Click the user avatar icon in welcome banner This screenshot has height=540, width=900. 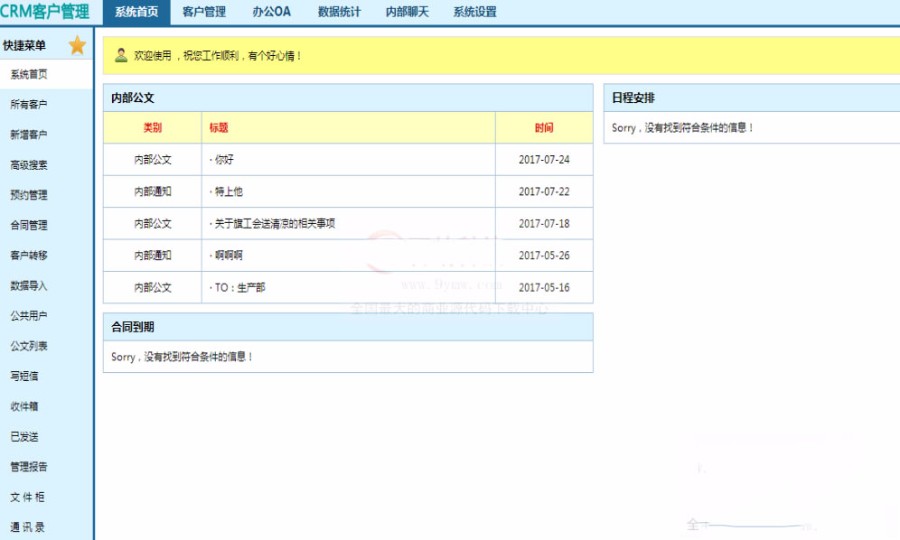click(x=121, y=55)
